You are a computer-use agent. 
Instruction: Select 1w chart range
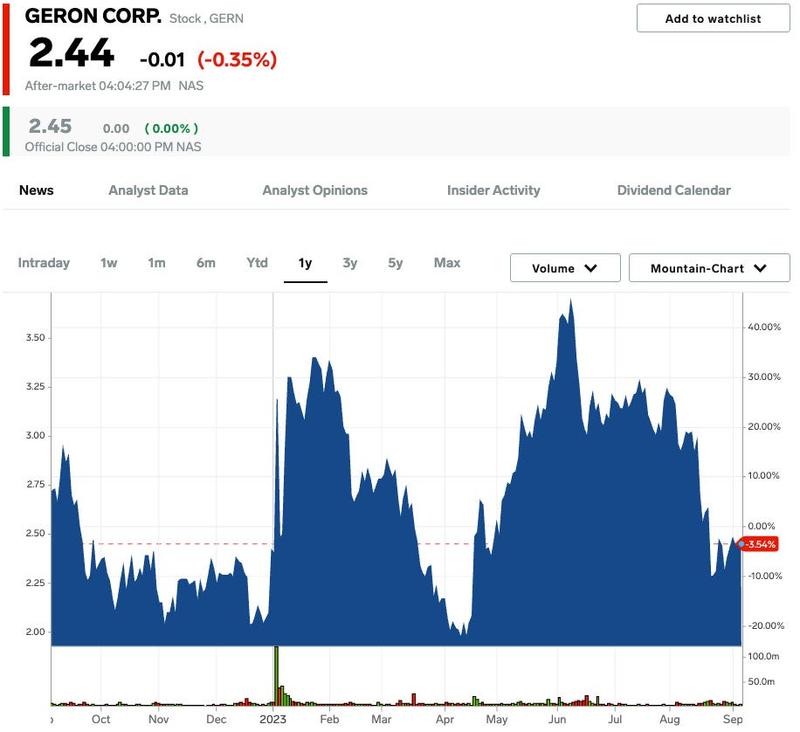pyautogui.click(x=109, y=263)
